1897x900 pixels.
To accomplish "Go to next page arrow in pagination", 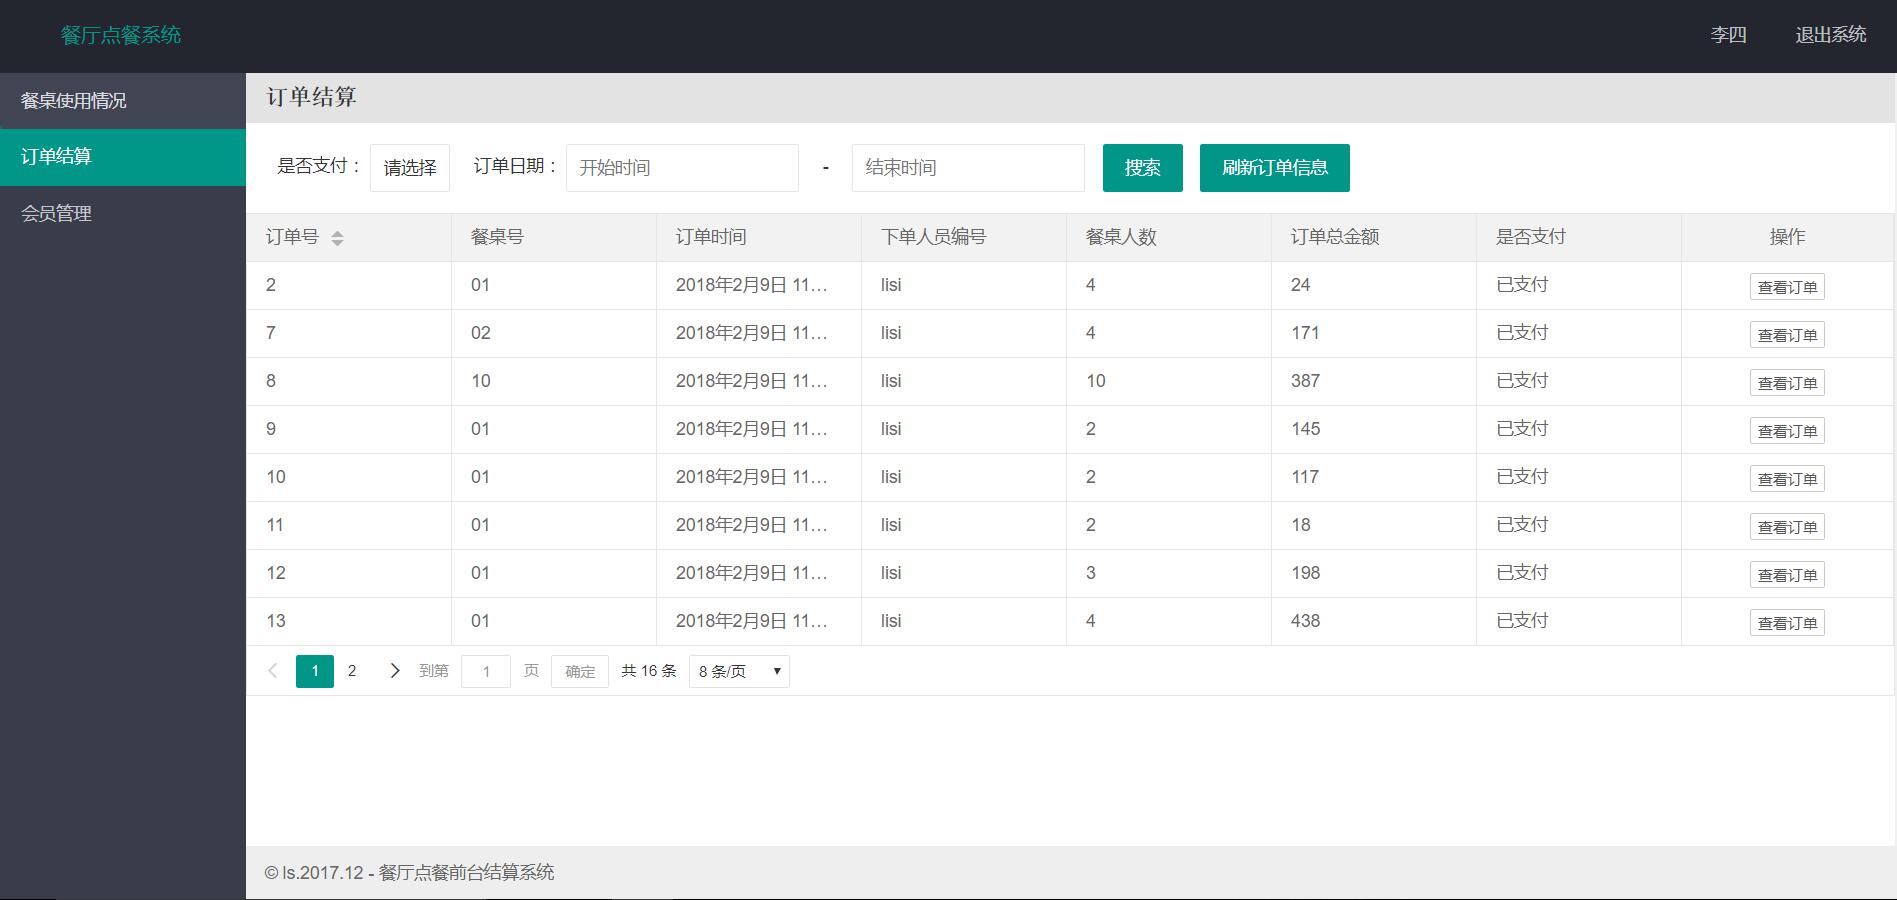I will (x=394, y=671).
